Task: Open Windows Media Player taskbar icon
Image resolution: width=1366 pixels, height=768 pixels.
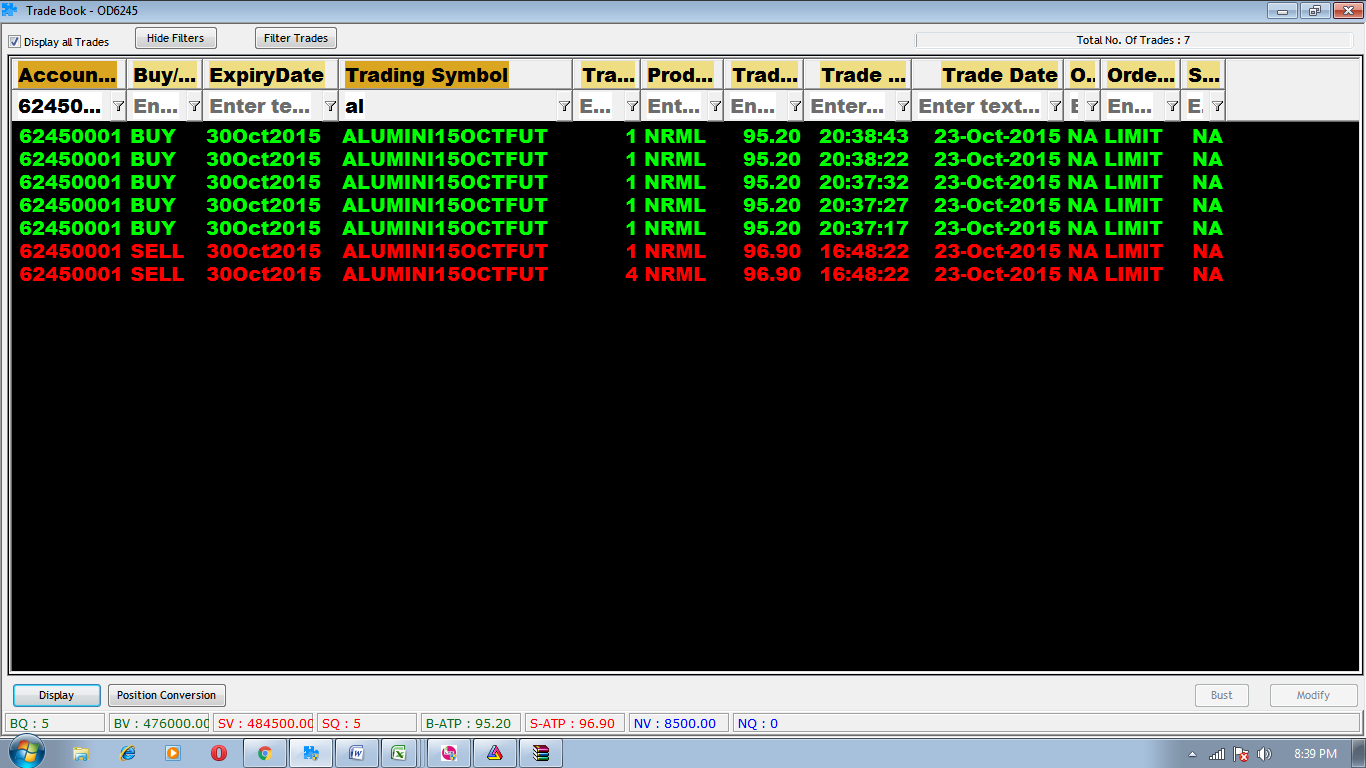Action: coord(173,753)
